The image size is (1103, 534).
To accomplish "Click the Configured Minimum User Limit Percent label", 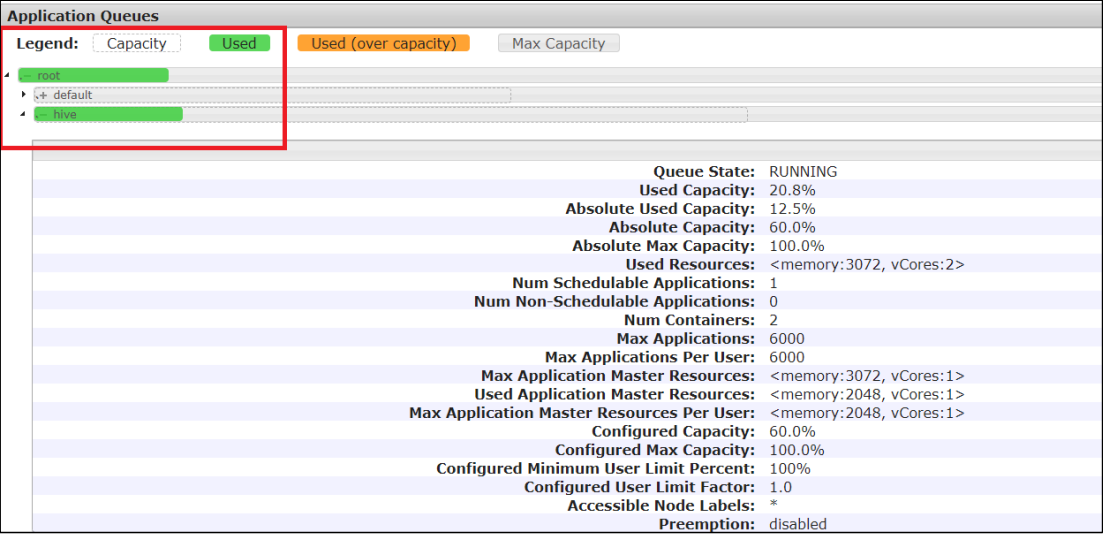I will [595, 468].
